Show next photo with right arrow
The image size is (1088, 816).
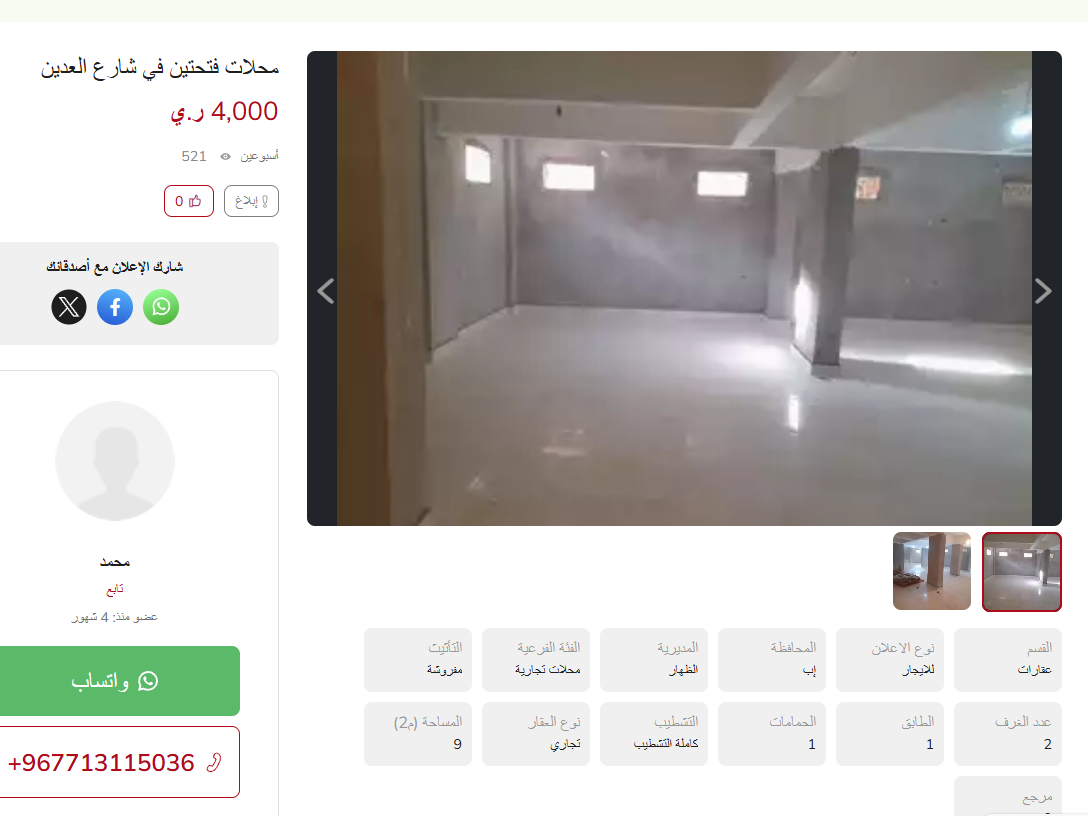pos(1043,291)
